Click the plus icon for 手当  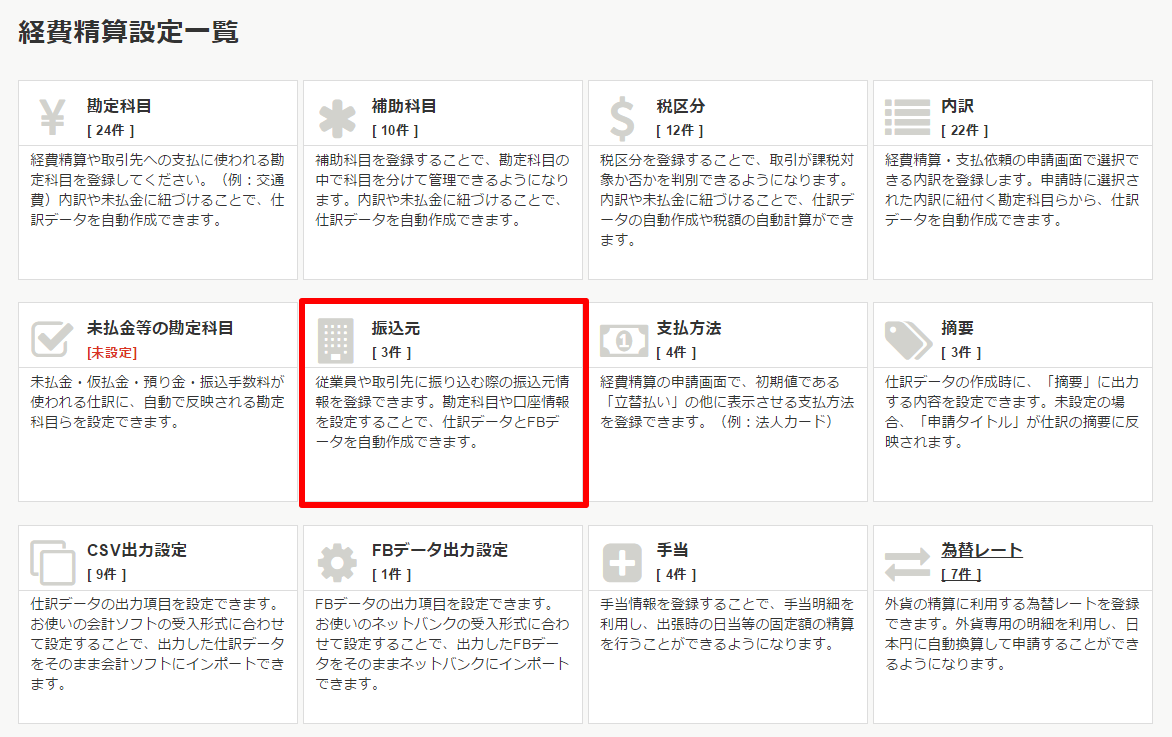(x=622, y=563)
